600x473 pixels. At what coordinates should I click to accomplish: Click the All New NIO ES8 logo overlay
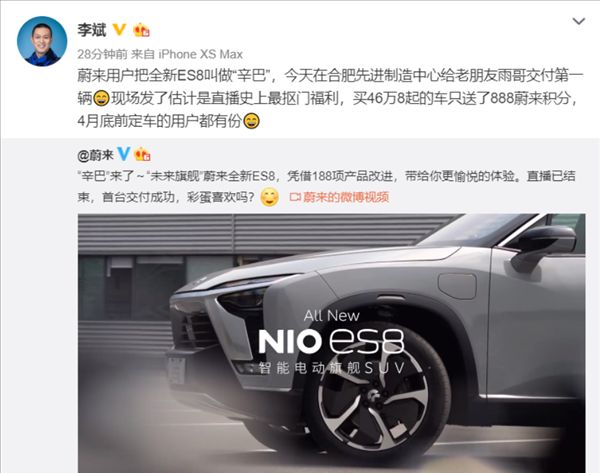click(x=331, y=332)
